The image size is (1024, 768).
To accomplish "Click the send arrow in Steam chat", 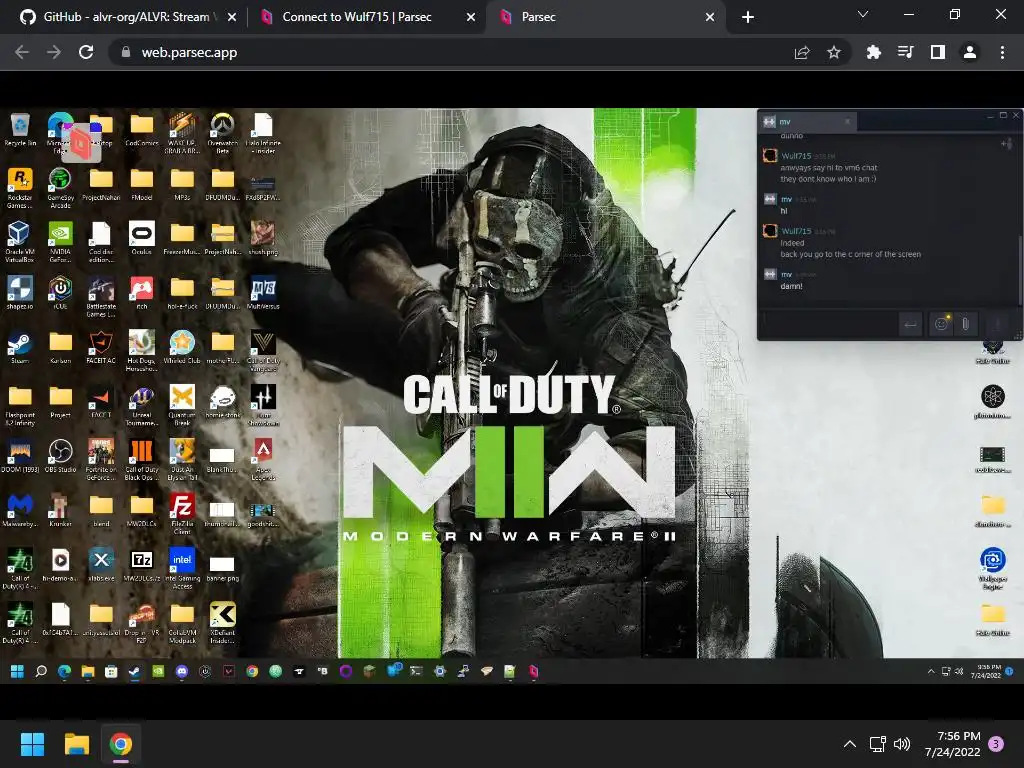I will click(910, 324).
